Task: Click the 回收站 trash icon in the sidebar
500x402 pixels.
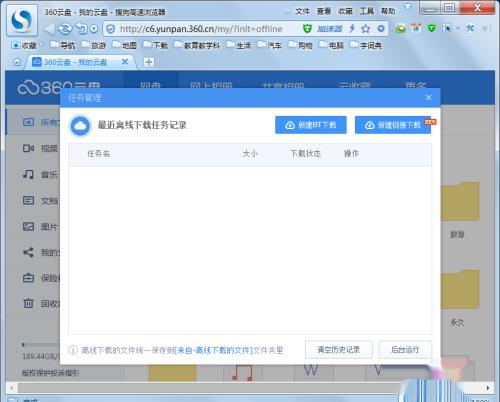Action: (x=28, y=303)
